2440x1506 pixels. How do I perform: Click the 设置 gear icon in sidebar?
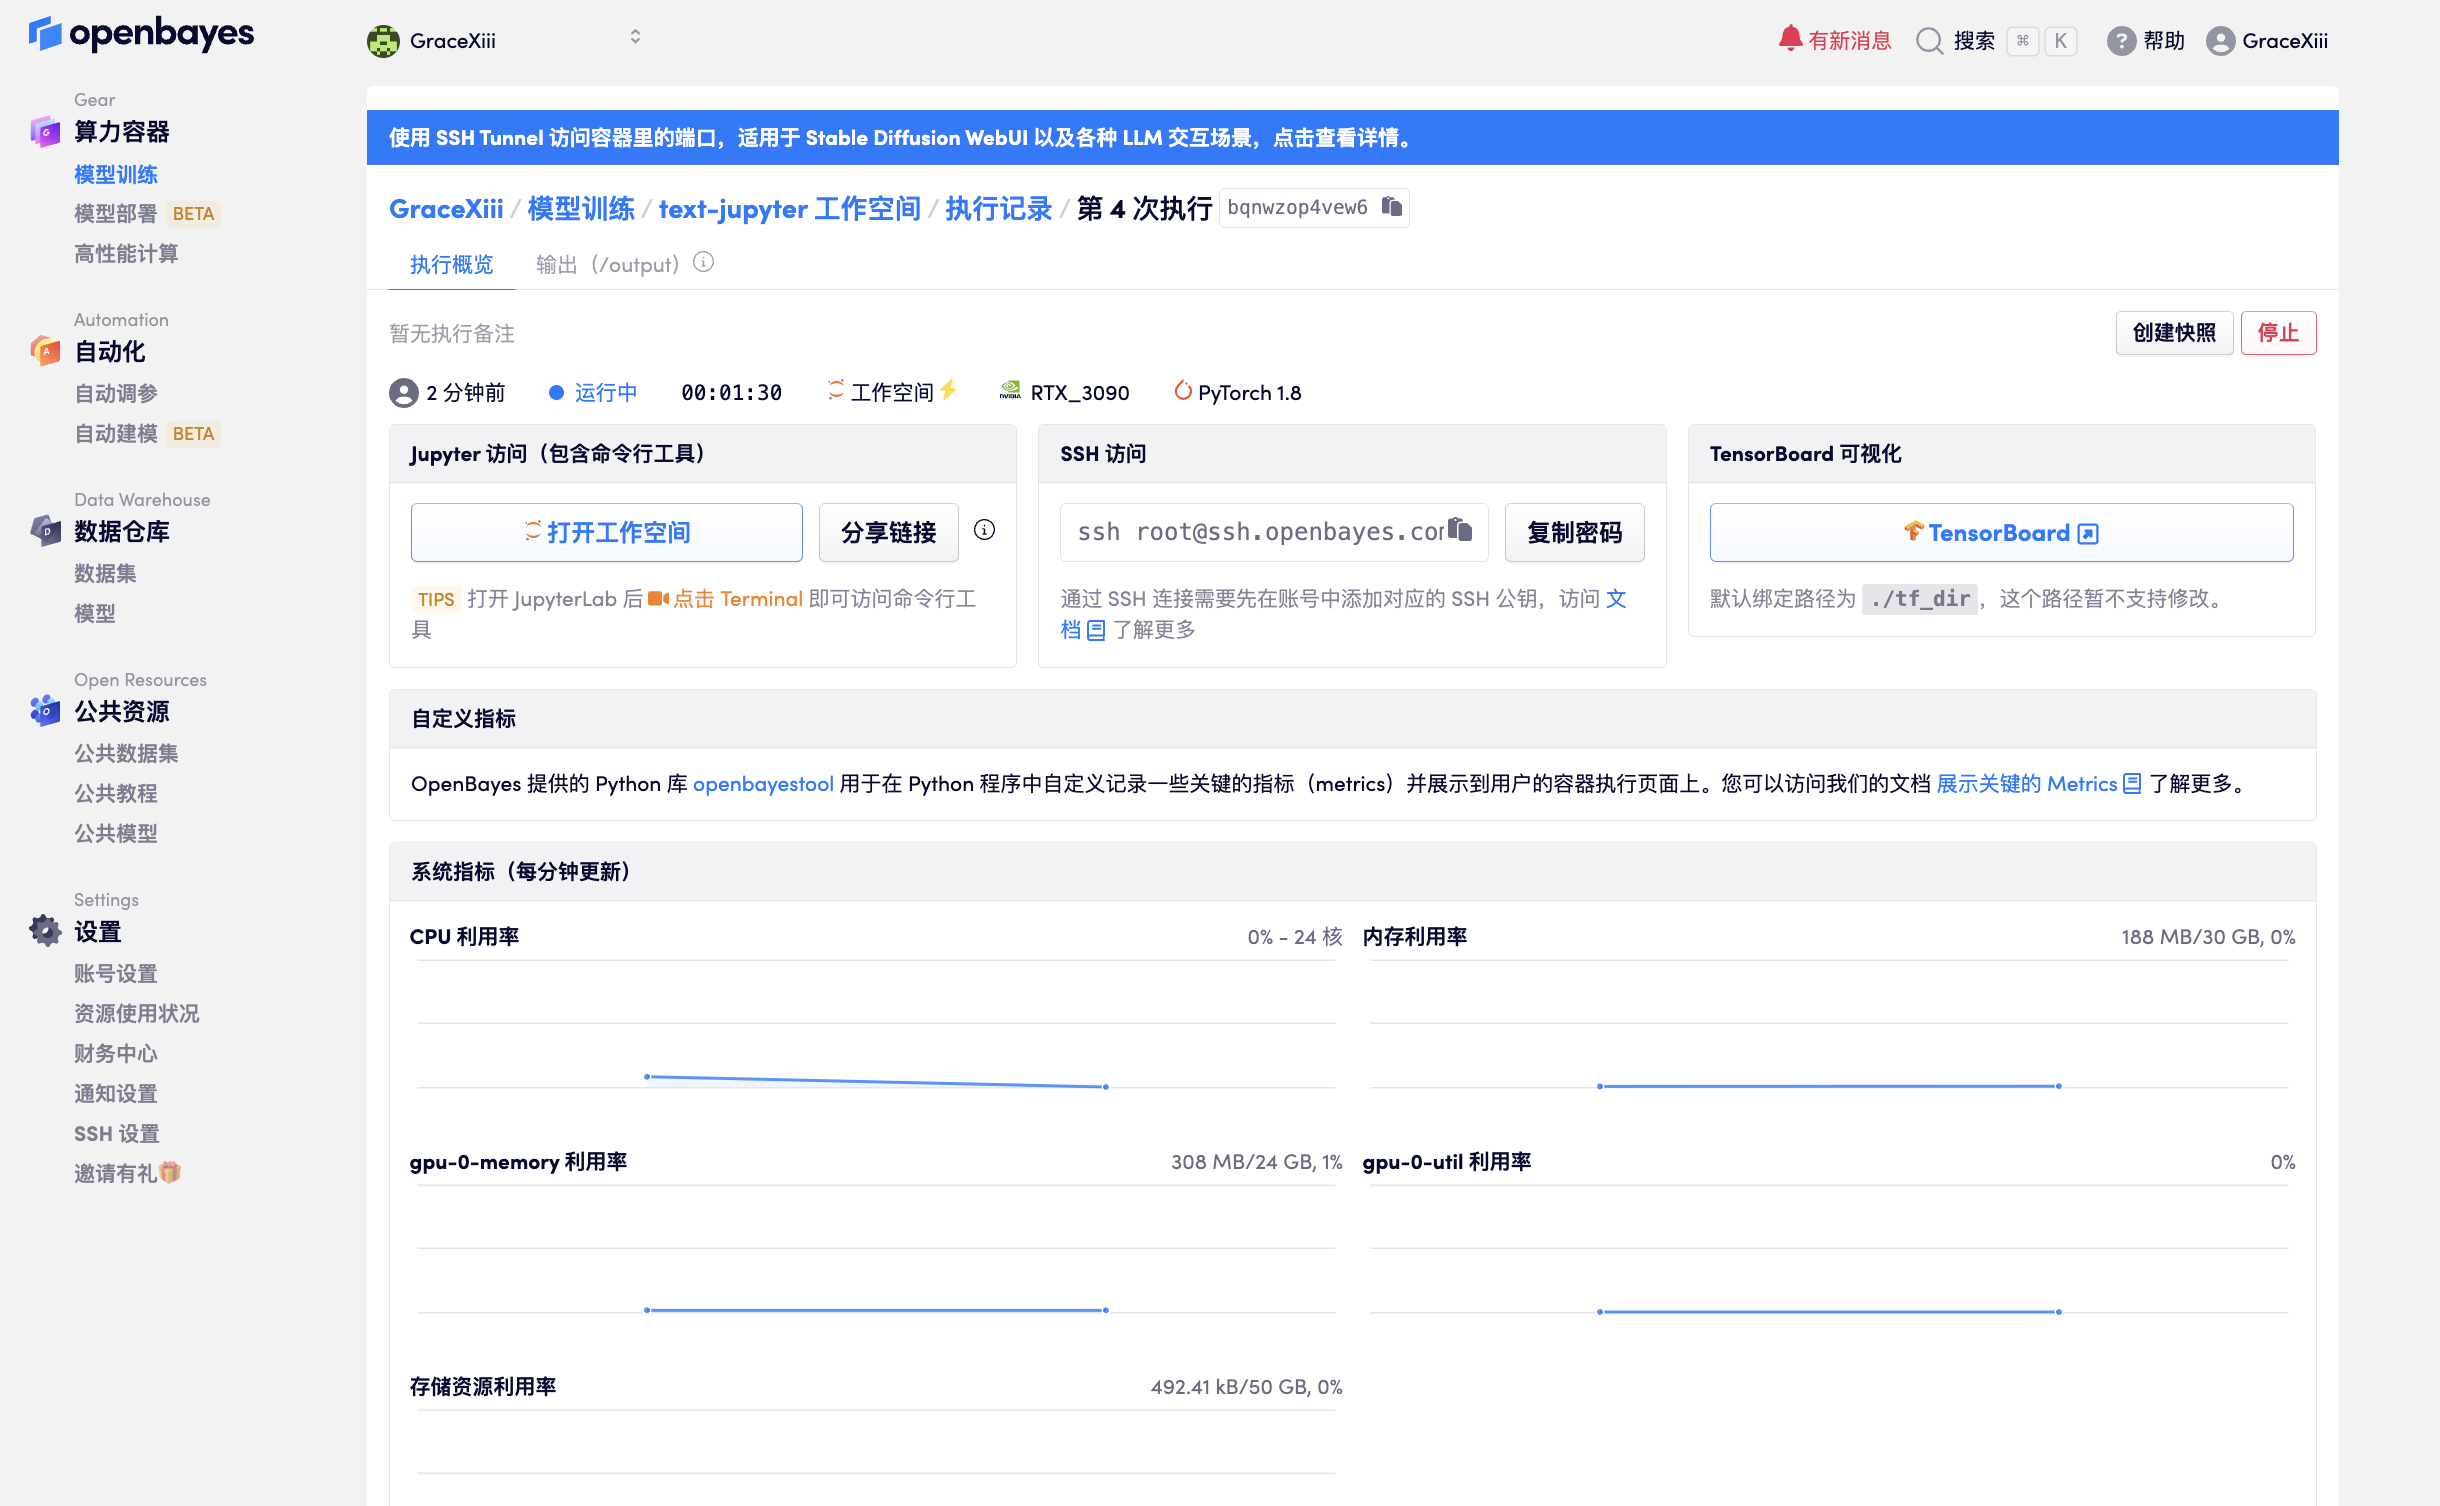45,930
